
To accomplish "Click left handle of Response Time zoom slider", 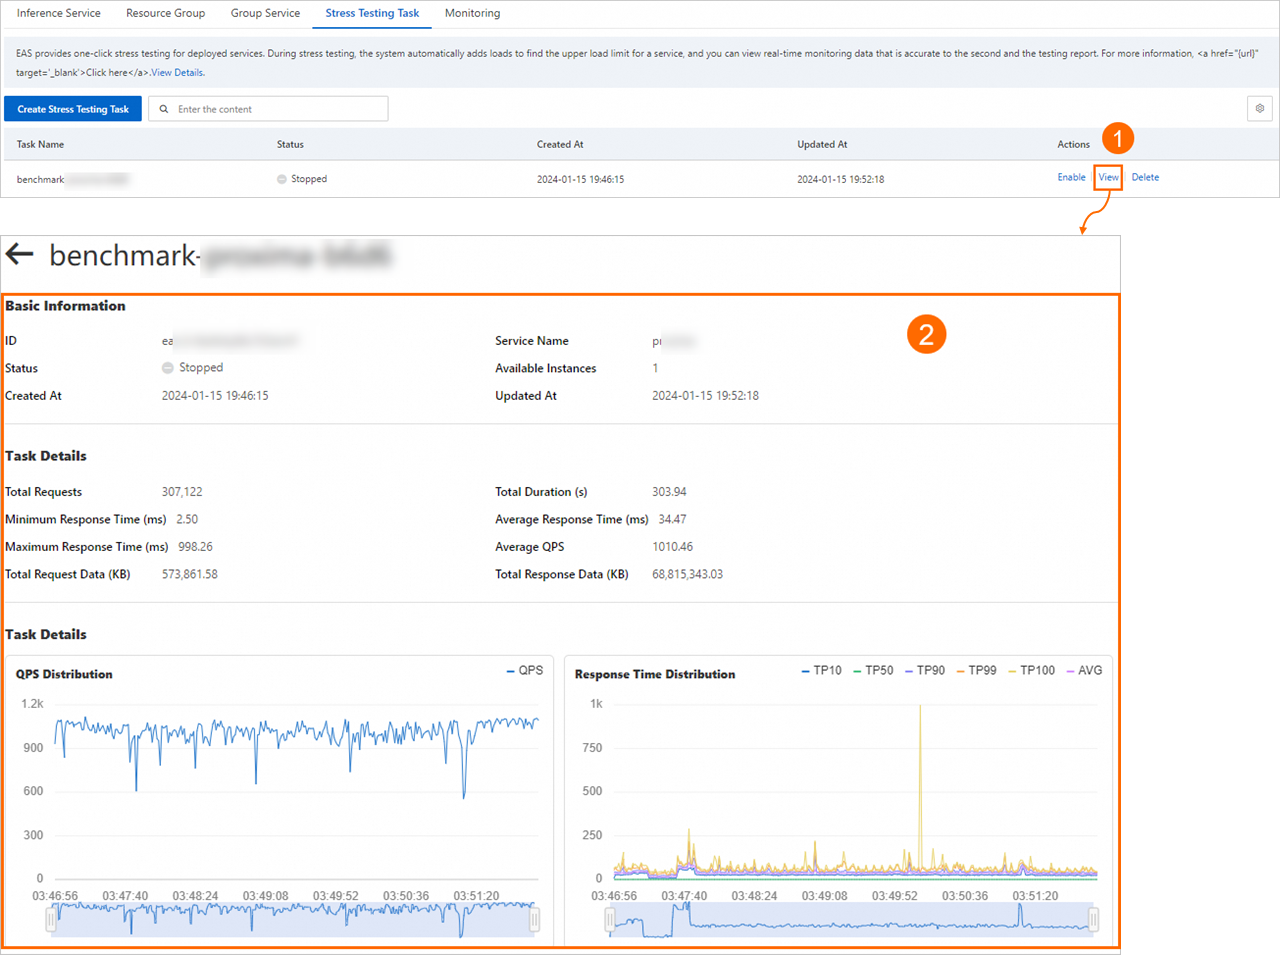I will pos(610,919).
